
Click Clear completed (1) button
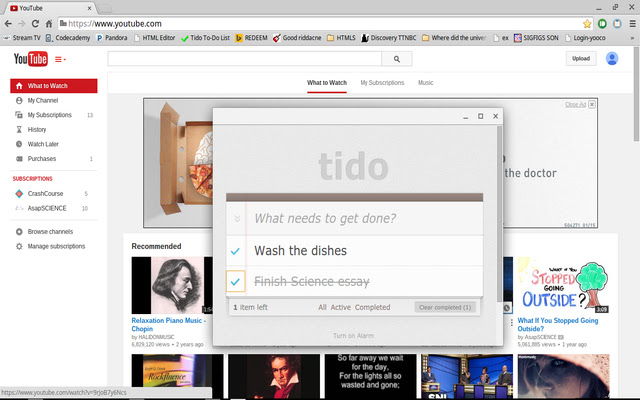pyautogui.click(x=445, y=307)
